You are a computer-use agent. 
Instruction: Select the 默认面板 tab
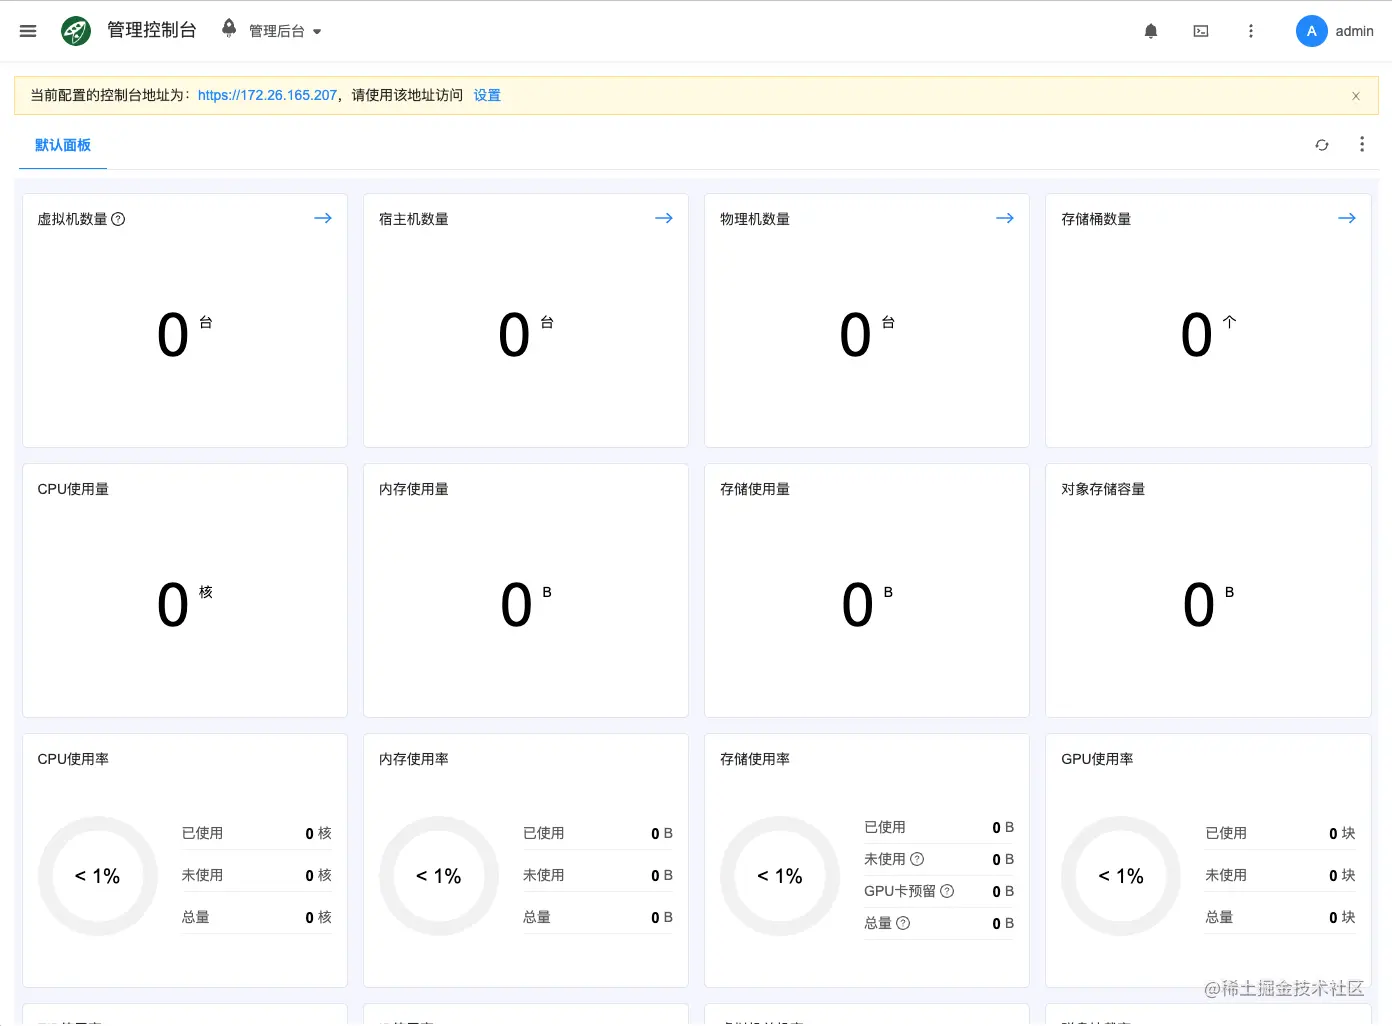63,145
